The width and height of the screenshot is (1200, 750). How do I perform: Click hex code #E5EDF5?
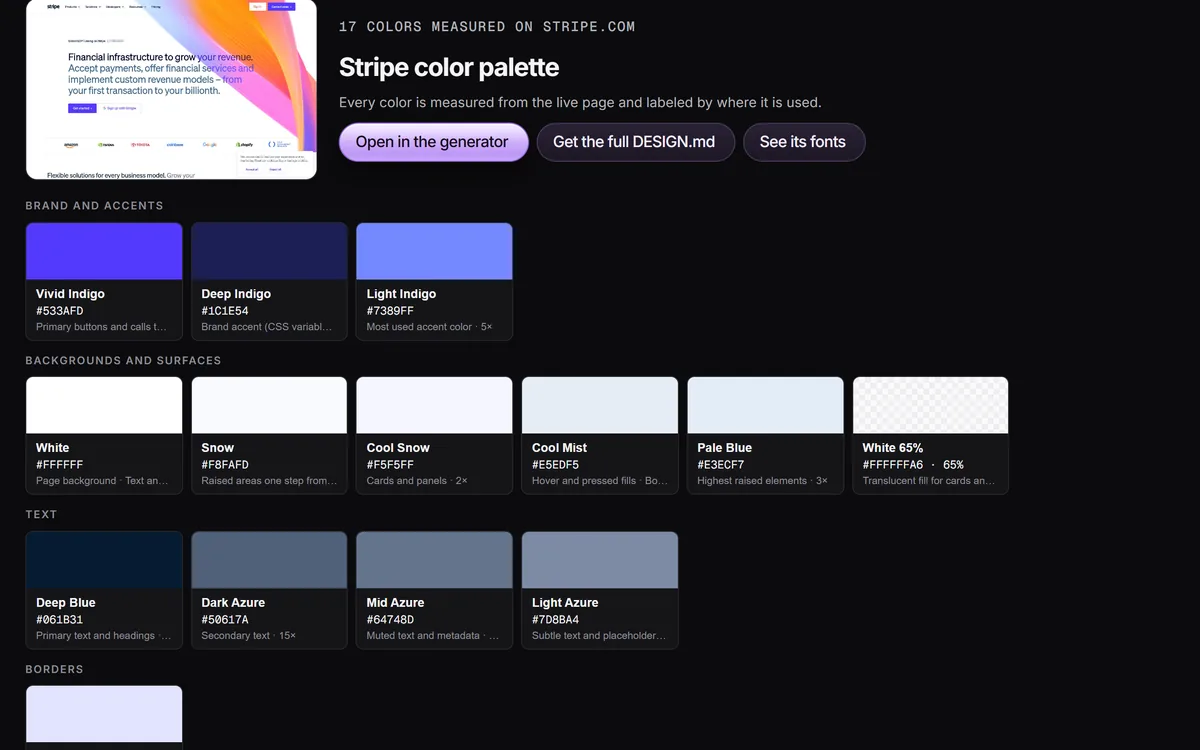coord(556,465)
